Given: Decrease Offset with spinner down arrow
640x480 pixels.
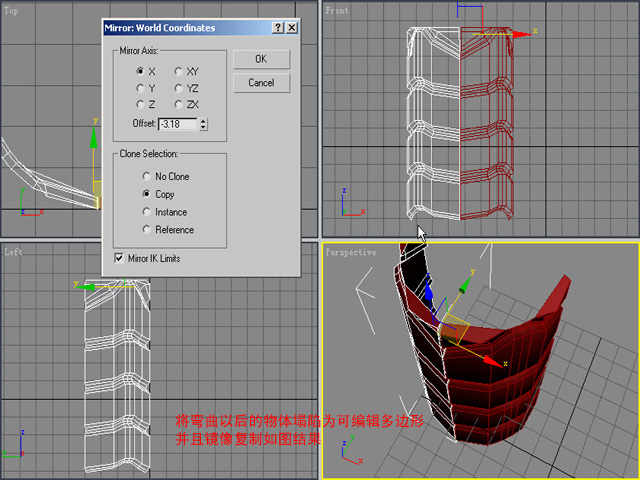Looking at the screenshot, I should 203,127.
